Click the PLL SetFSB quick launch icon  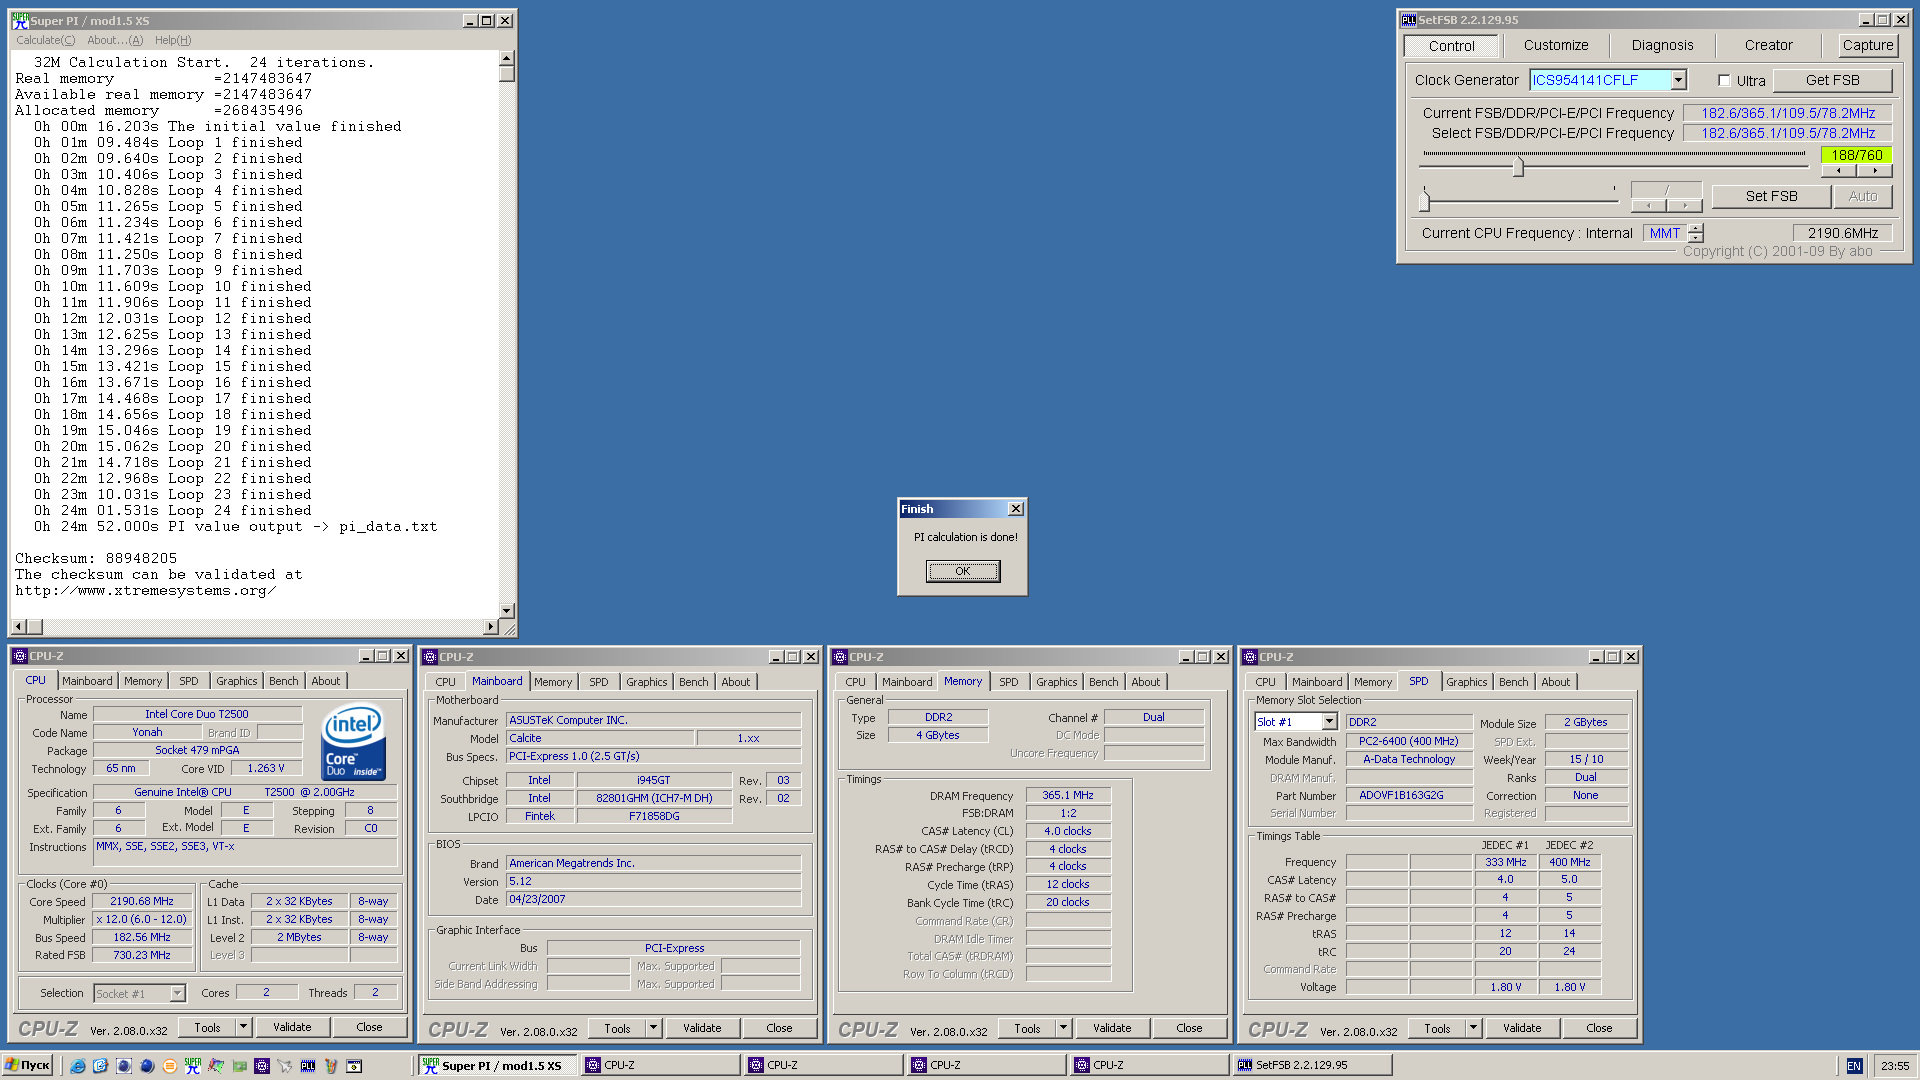(x=308, y=1066)
